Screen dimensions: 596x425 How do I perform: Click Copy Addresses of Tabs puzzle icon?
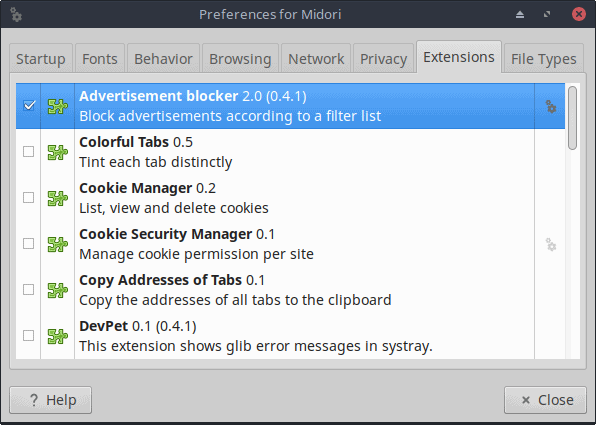(57, 290)
